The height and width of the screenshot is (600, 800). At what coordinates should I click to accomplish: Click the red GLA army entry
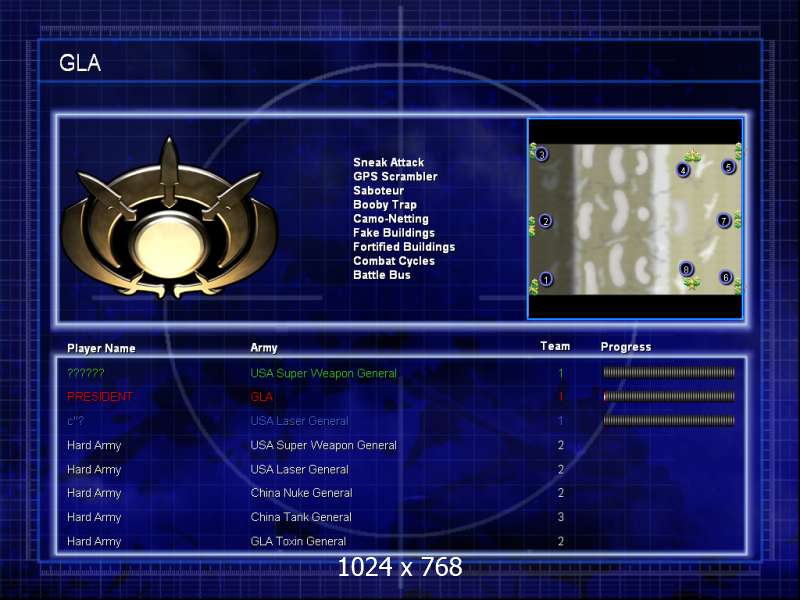pos(262,396)
